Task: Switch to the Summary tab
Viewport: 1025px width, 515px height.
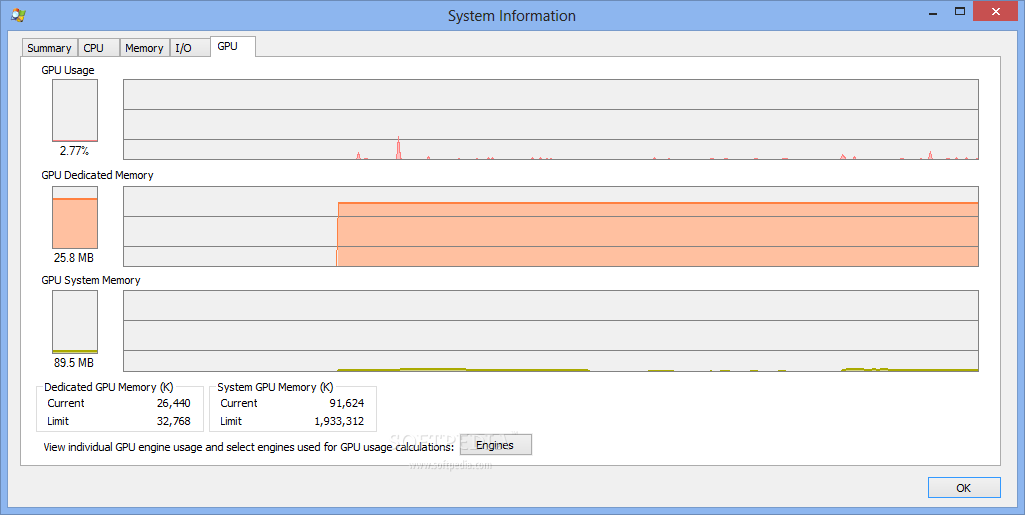Action: click(x=49, y=48)
